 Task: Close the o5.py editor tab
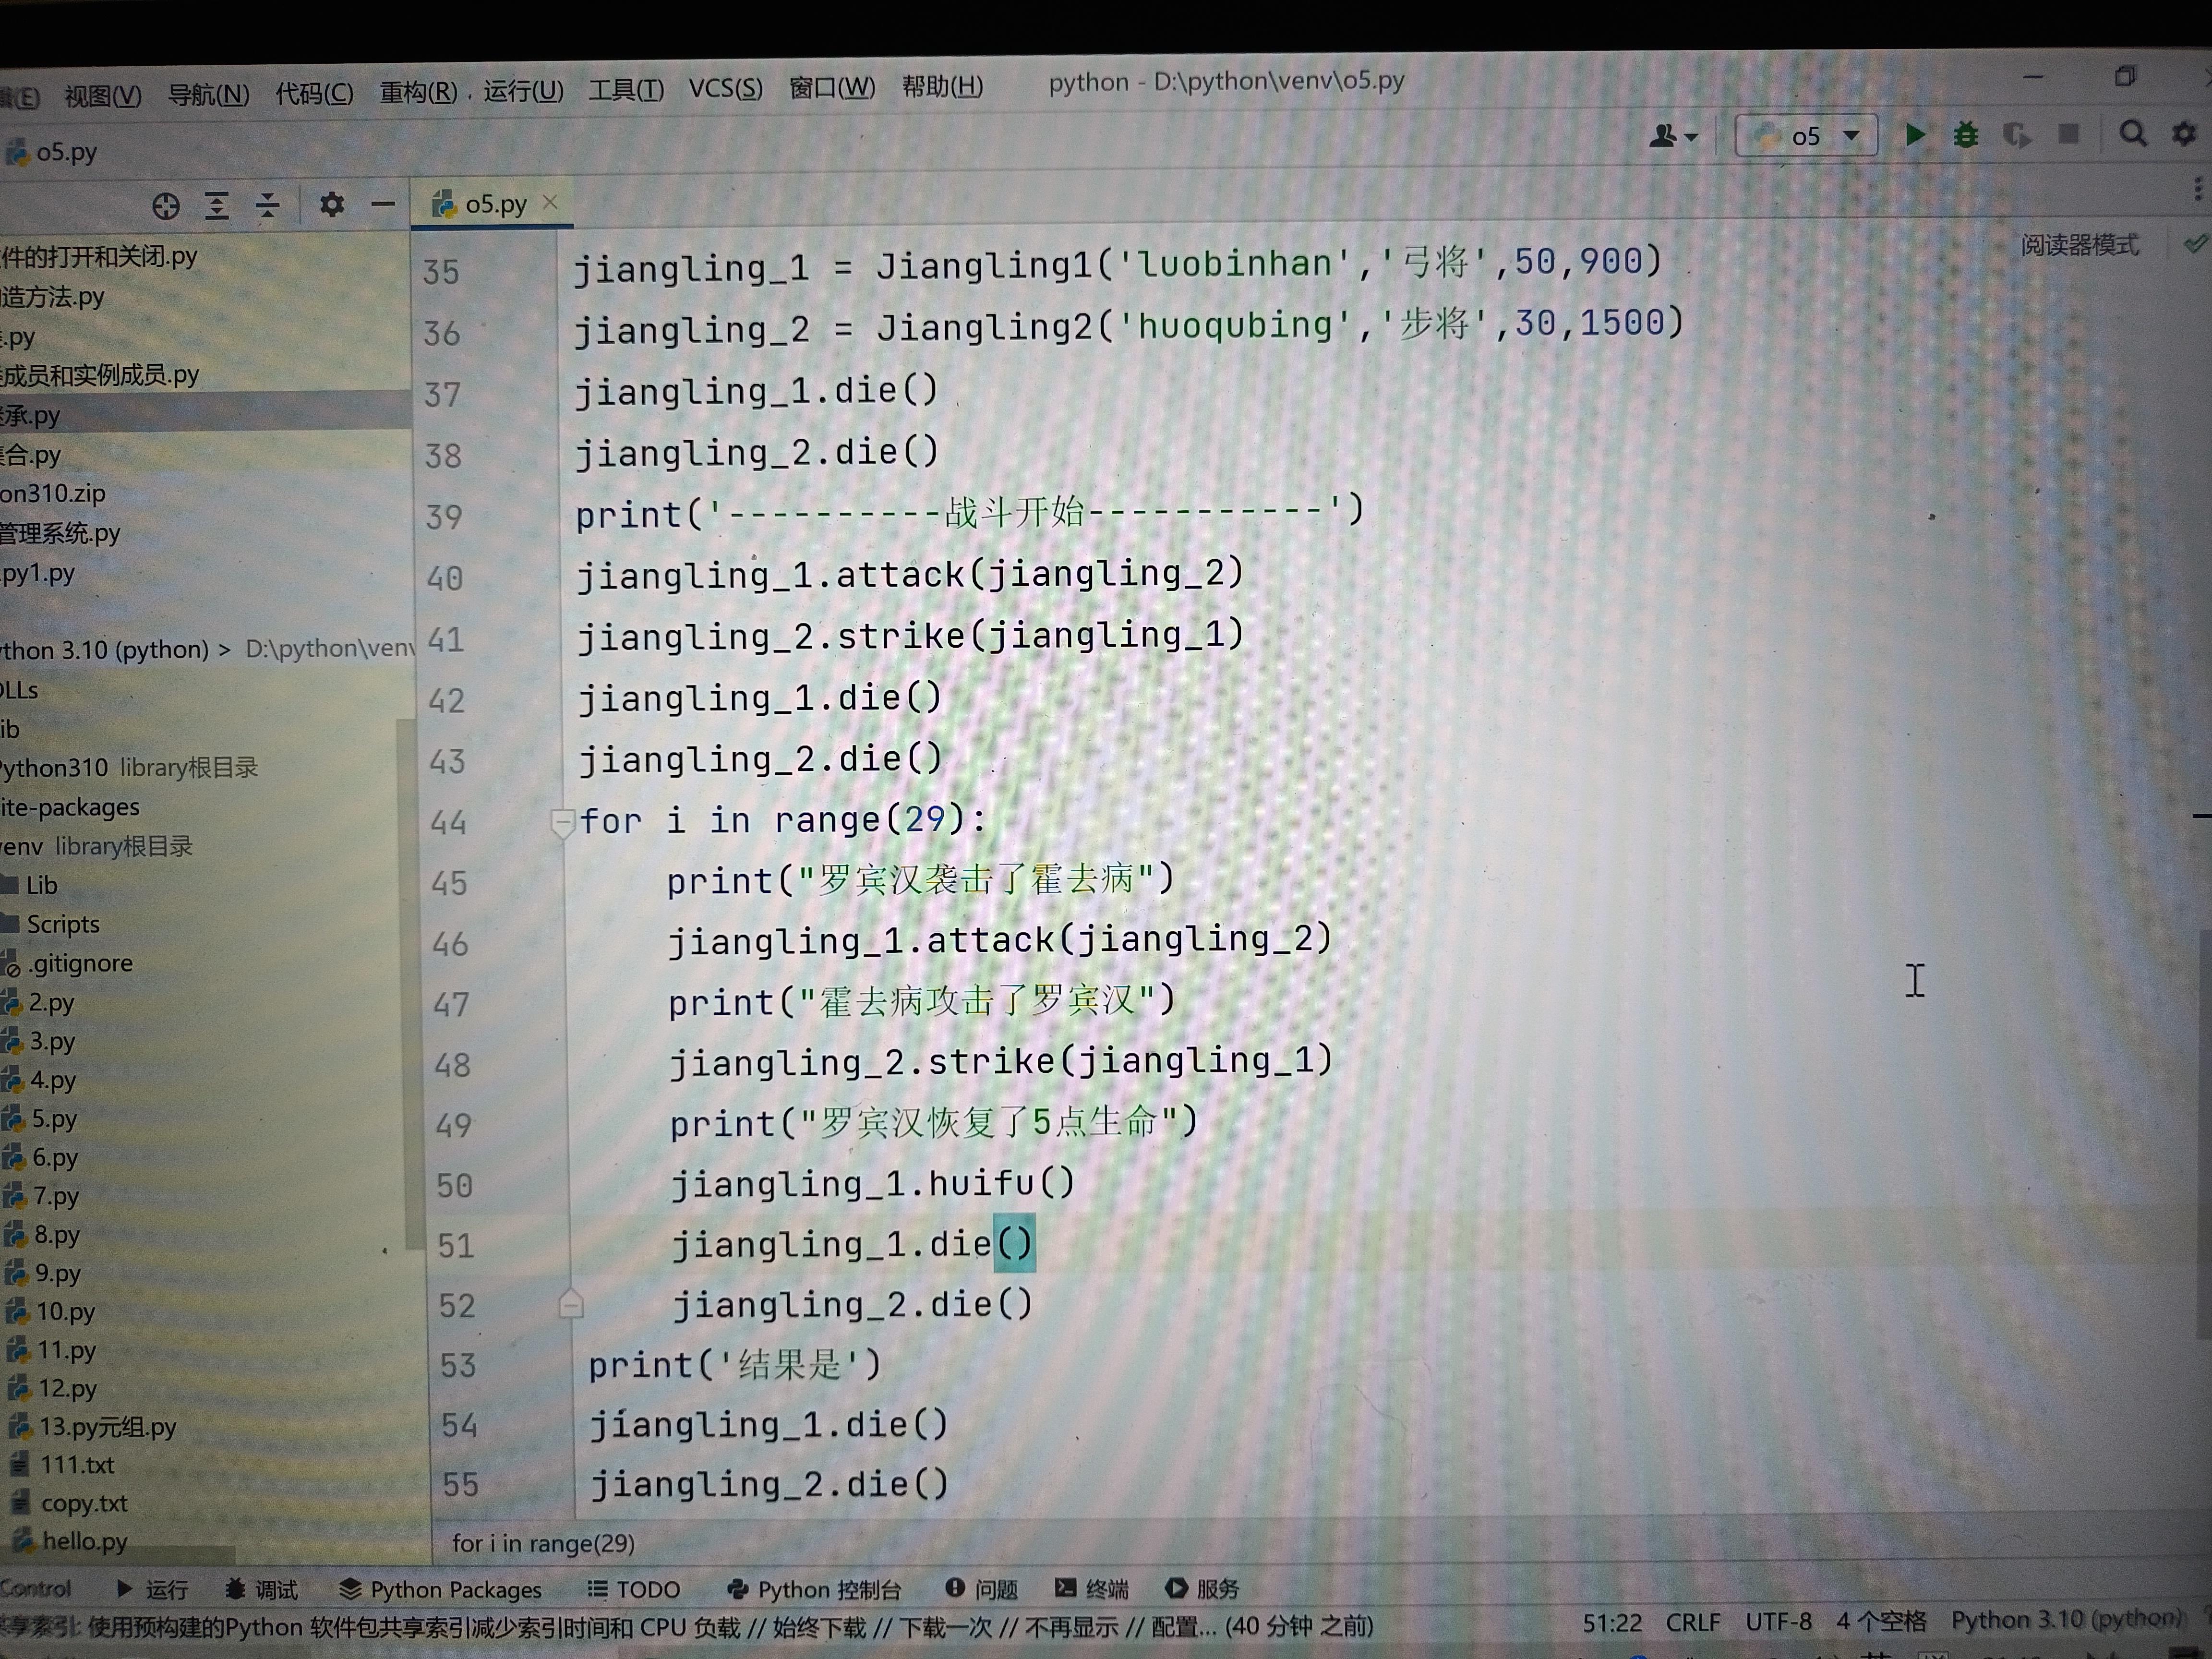point(550,202)
